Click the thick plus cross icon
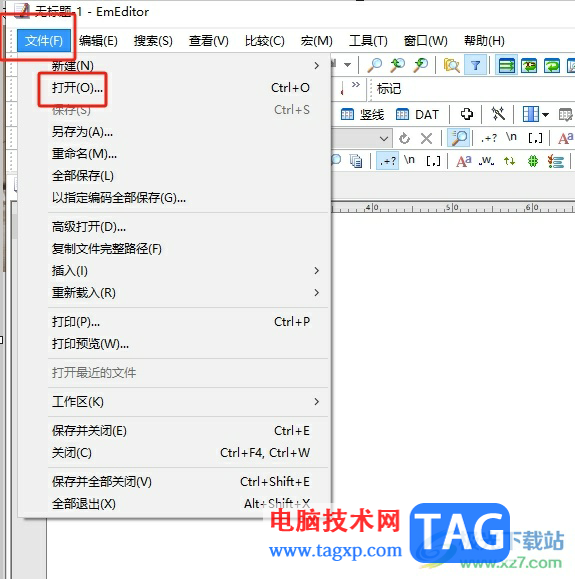Viewport: 575px width, 579px height. 467,114
